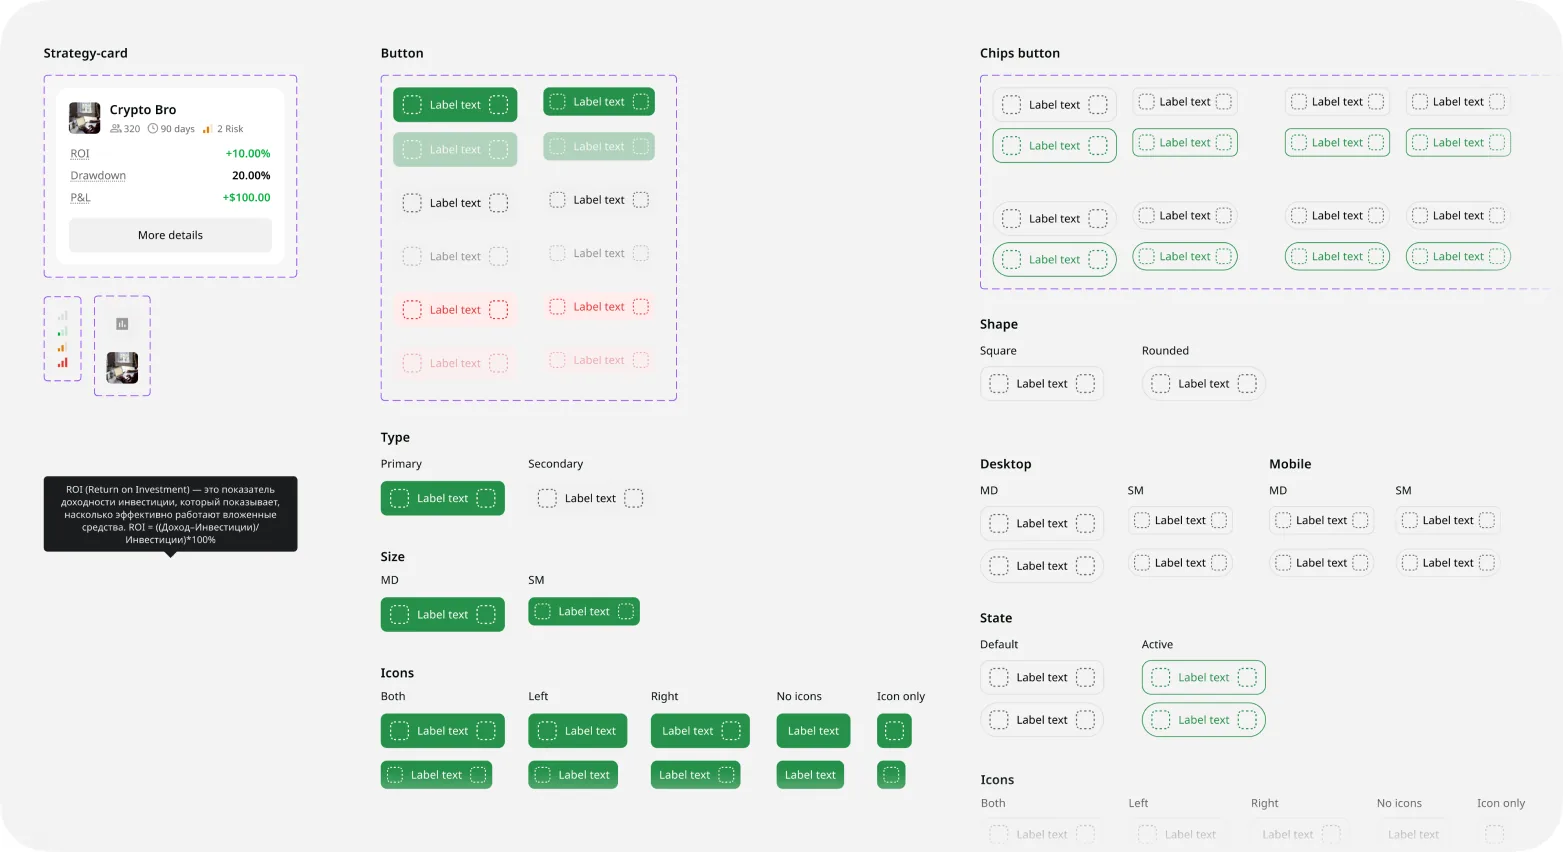Click the larger green Icon only button

(x=894, y=731)
